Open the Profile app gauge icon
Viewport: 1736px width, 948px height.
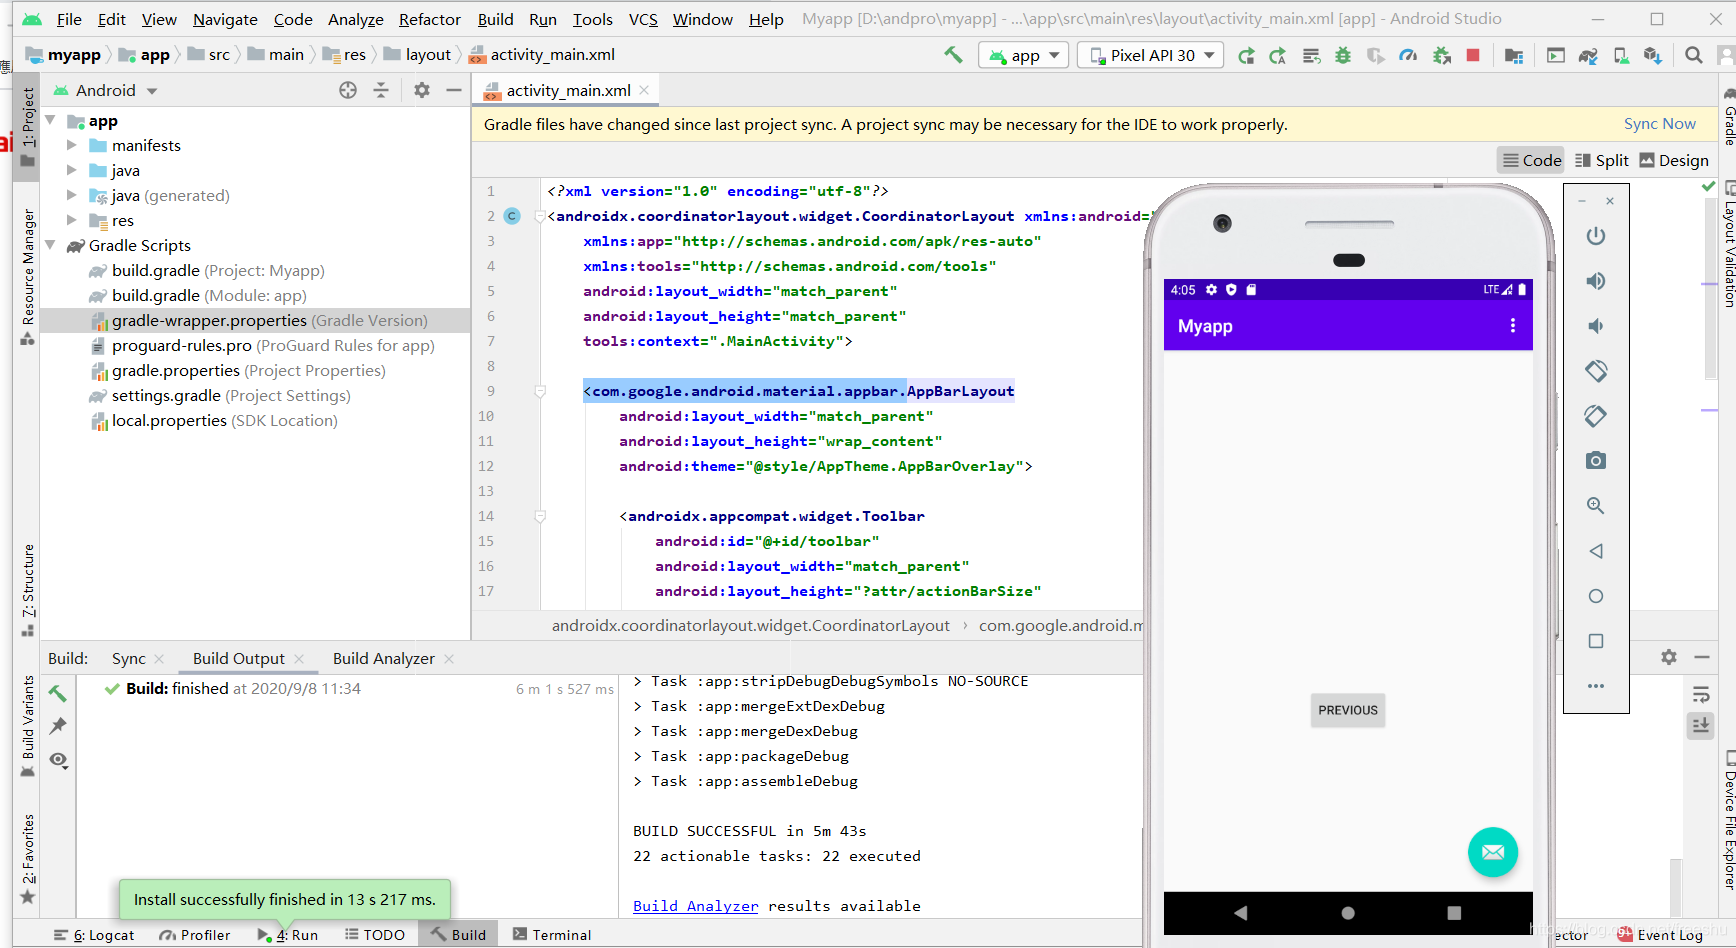(1408, 56)
